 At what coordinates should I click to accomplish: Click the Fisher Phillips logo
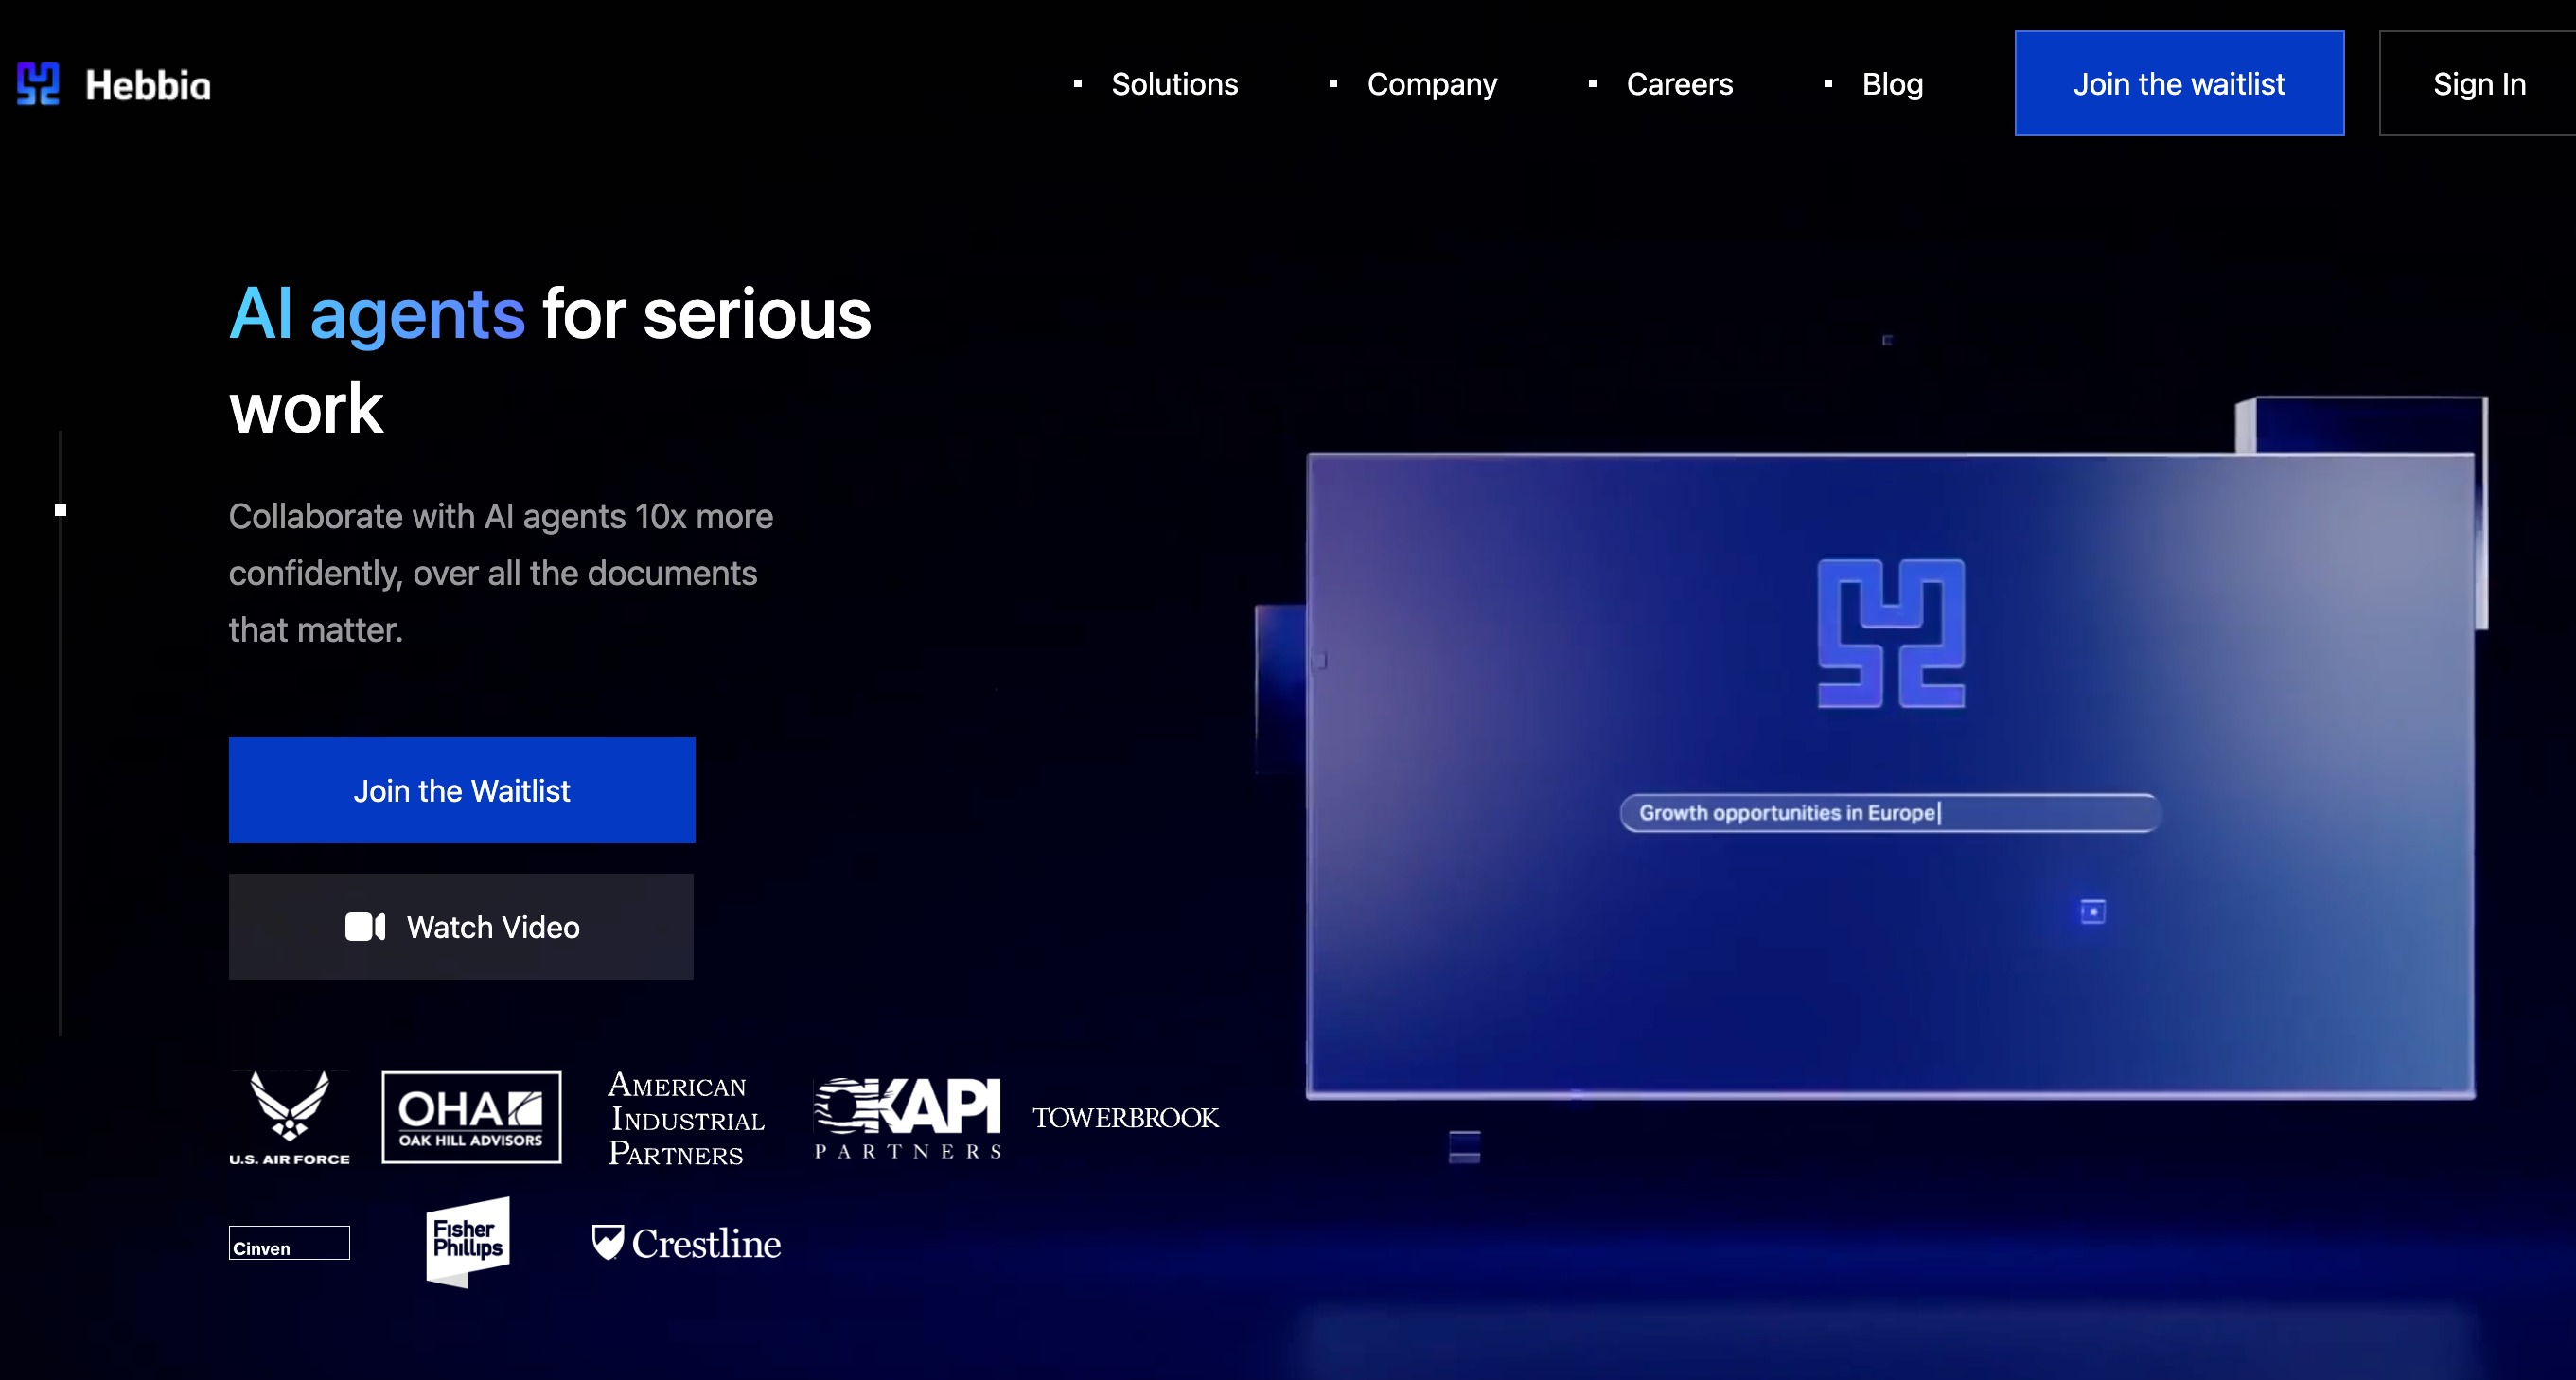468,1242
